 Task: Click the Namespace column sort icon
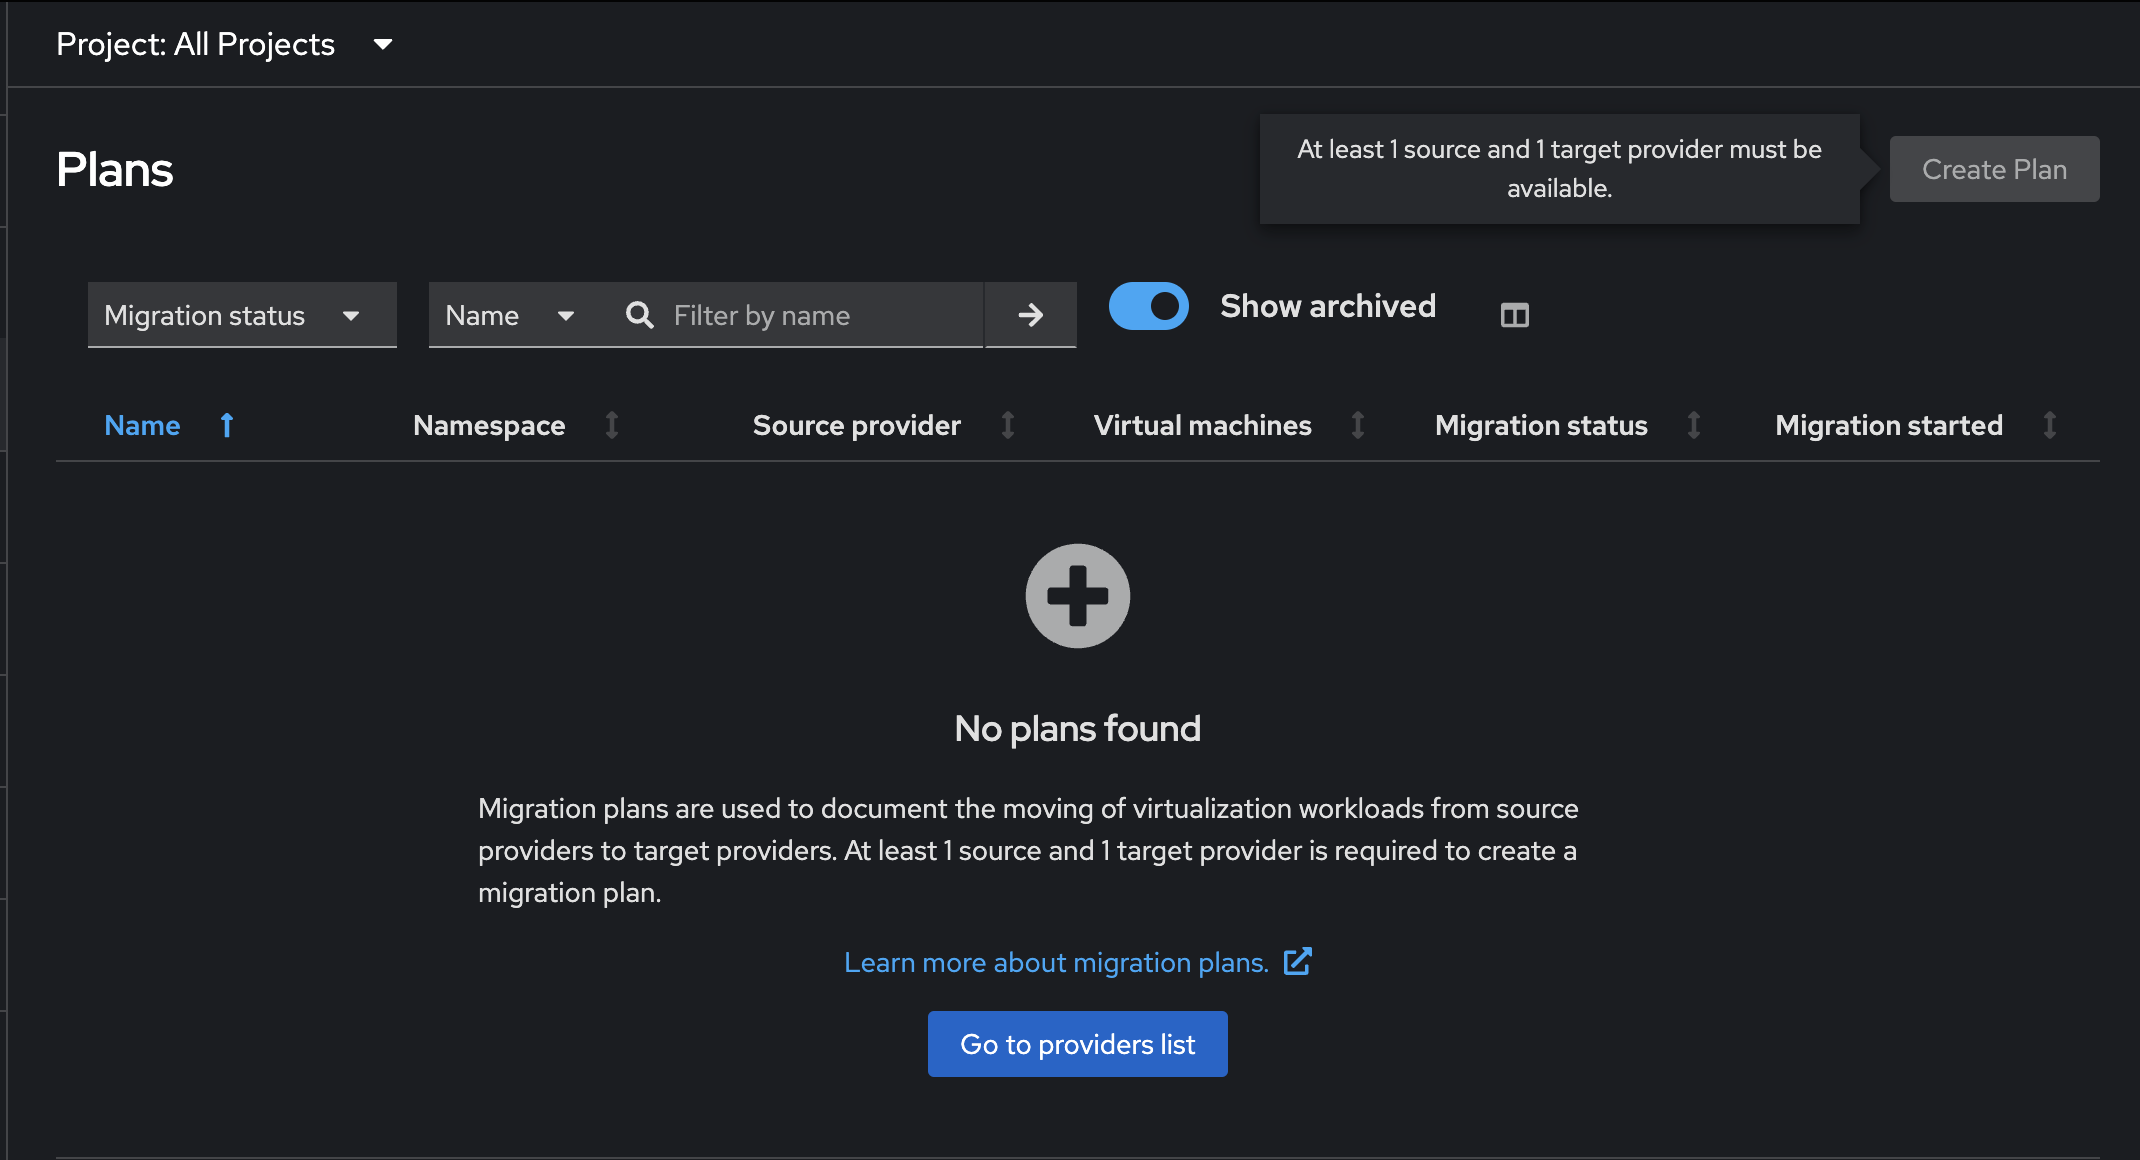[x=612, y=425]
